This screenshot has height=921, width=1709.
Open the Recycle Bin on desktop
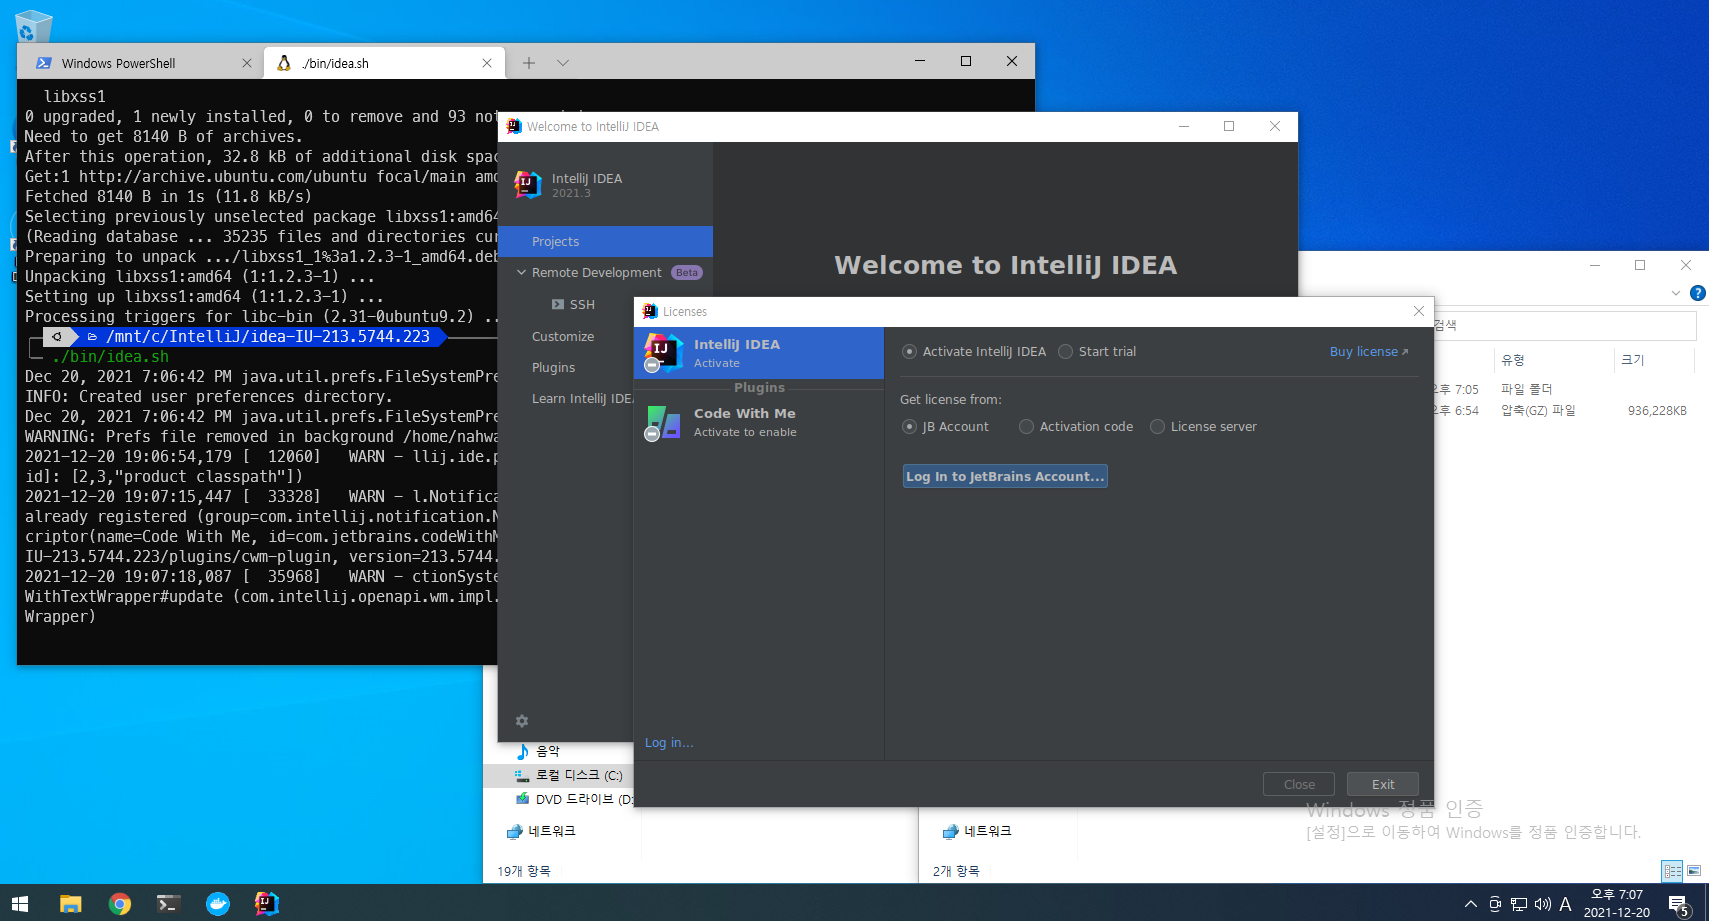33,27
